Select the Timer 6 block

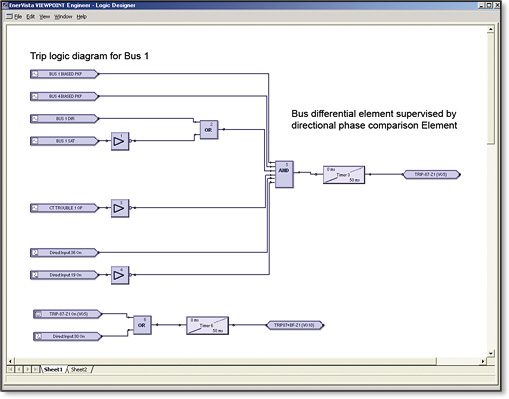(x=207, y=325)
